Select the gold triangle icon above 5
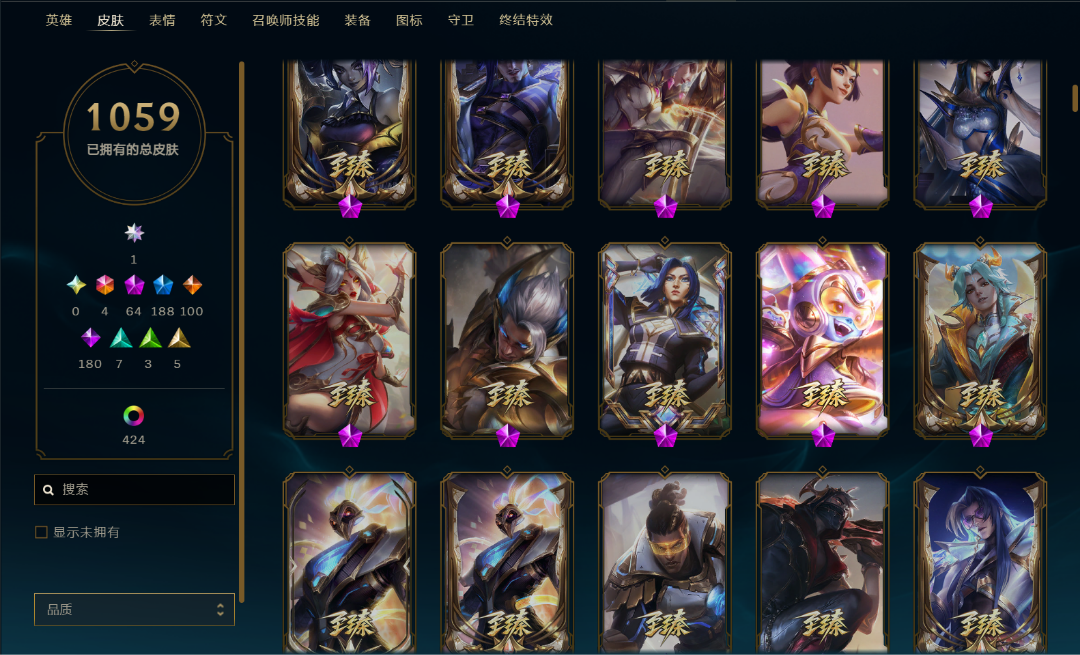 click(179, 337)
